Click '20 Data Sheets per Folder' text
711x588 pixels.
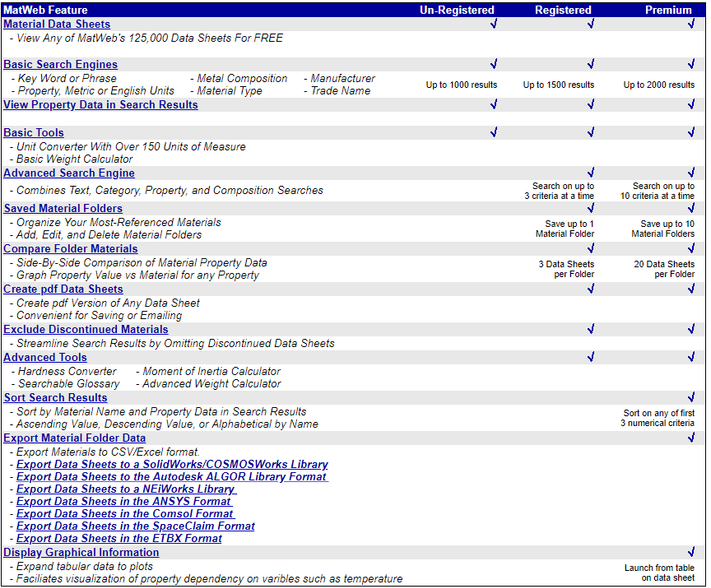[x=664, y=269]
